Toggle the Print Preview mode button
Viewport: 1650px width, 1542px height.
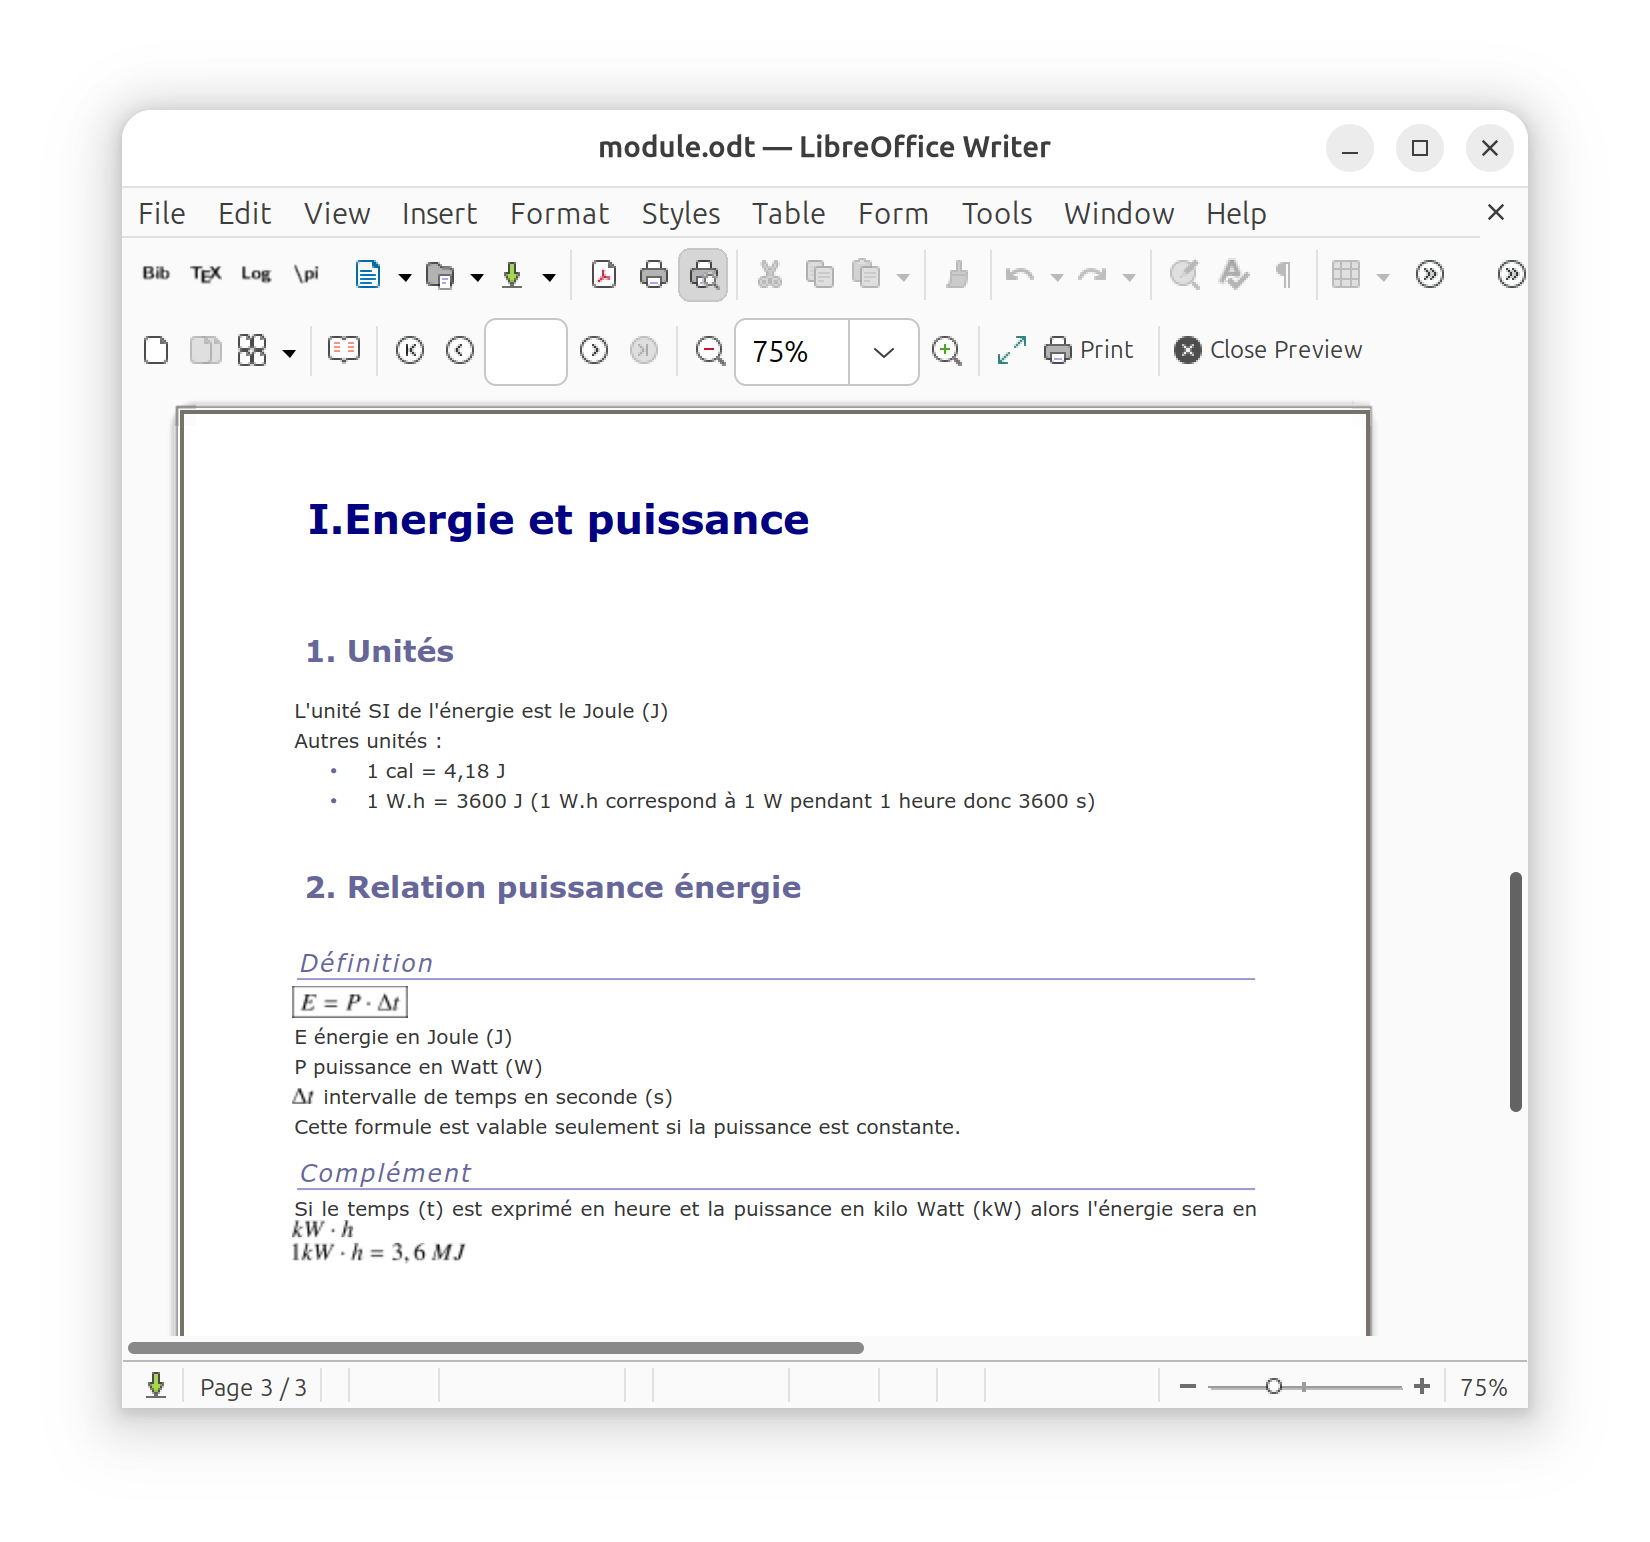(703, 274)
